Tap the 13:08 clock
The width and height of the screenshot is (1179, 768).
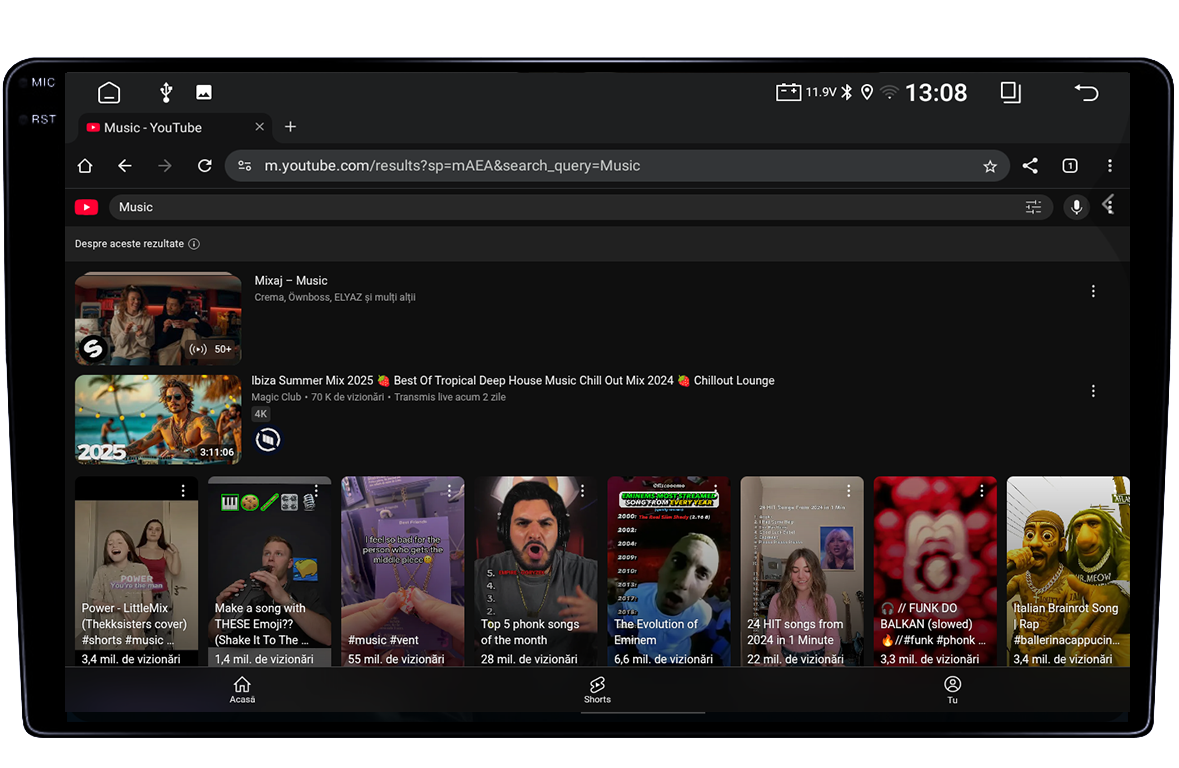coord(936,93)
